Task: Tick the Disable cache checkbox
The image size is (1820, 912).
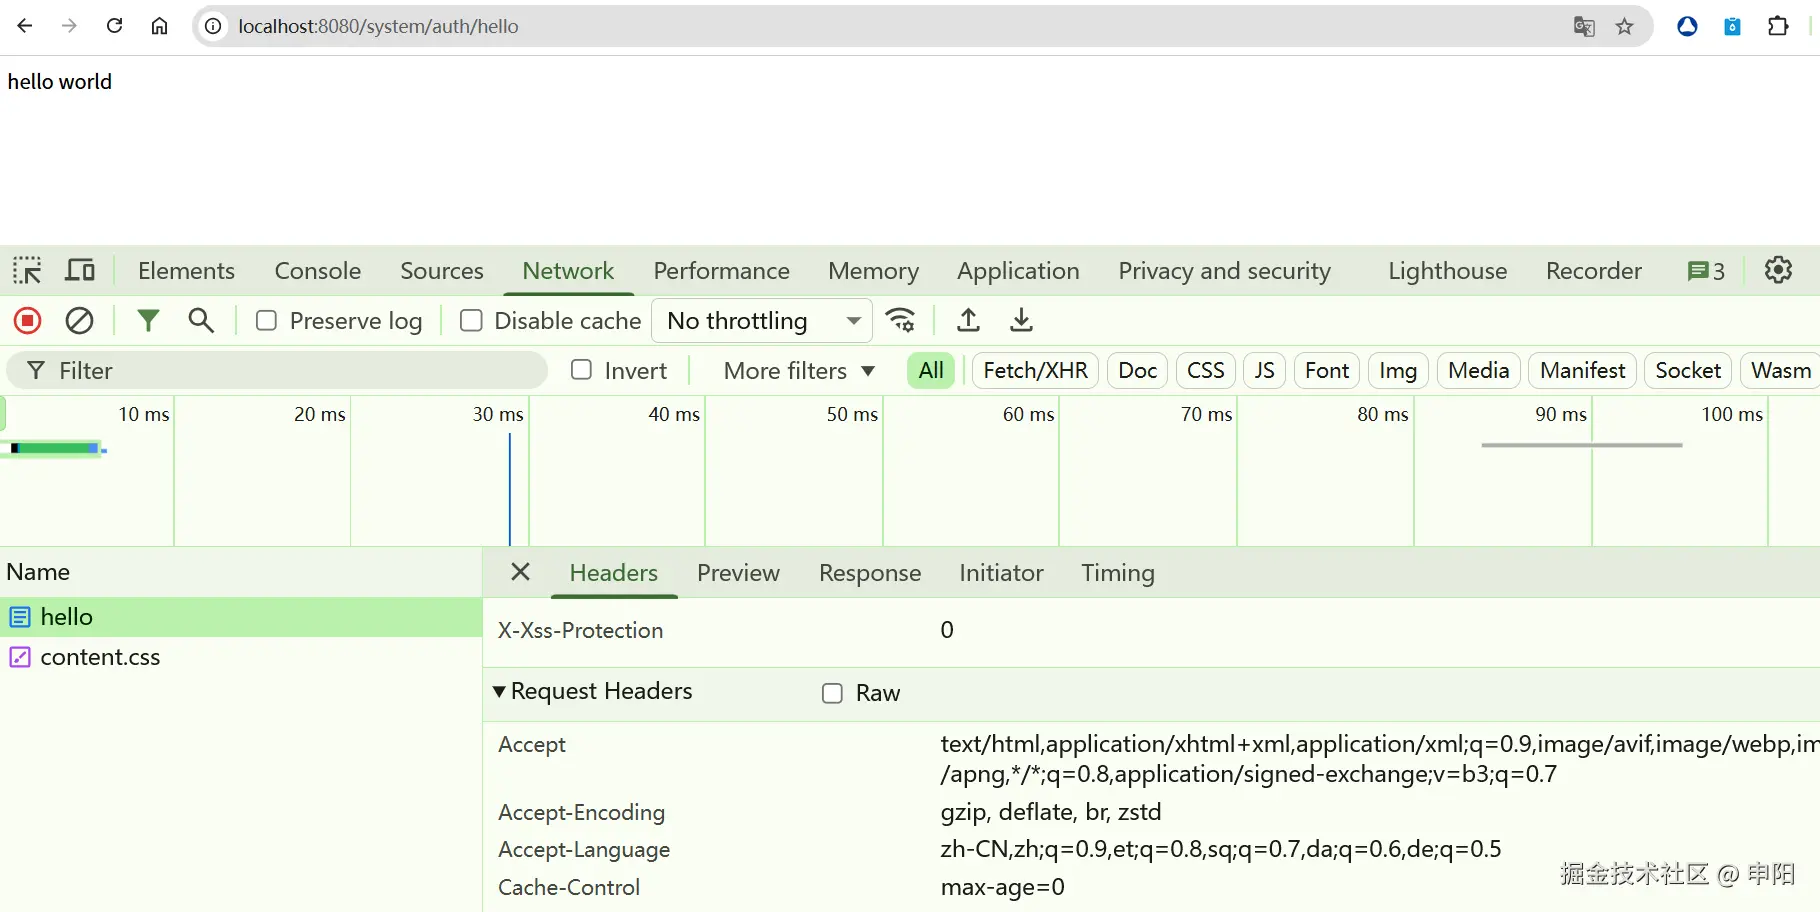Action: tap(471, 321)
